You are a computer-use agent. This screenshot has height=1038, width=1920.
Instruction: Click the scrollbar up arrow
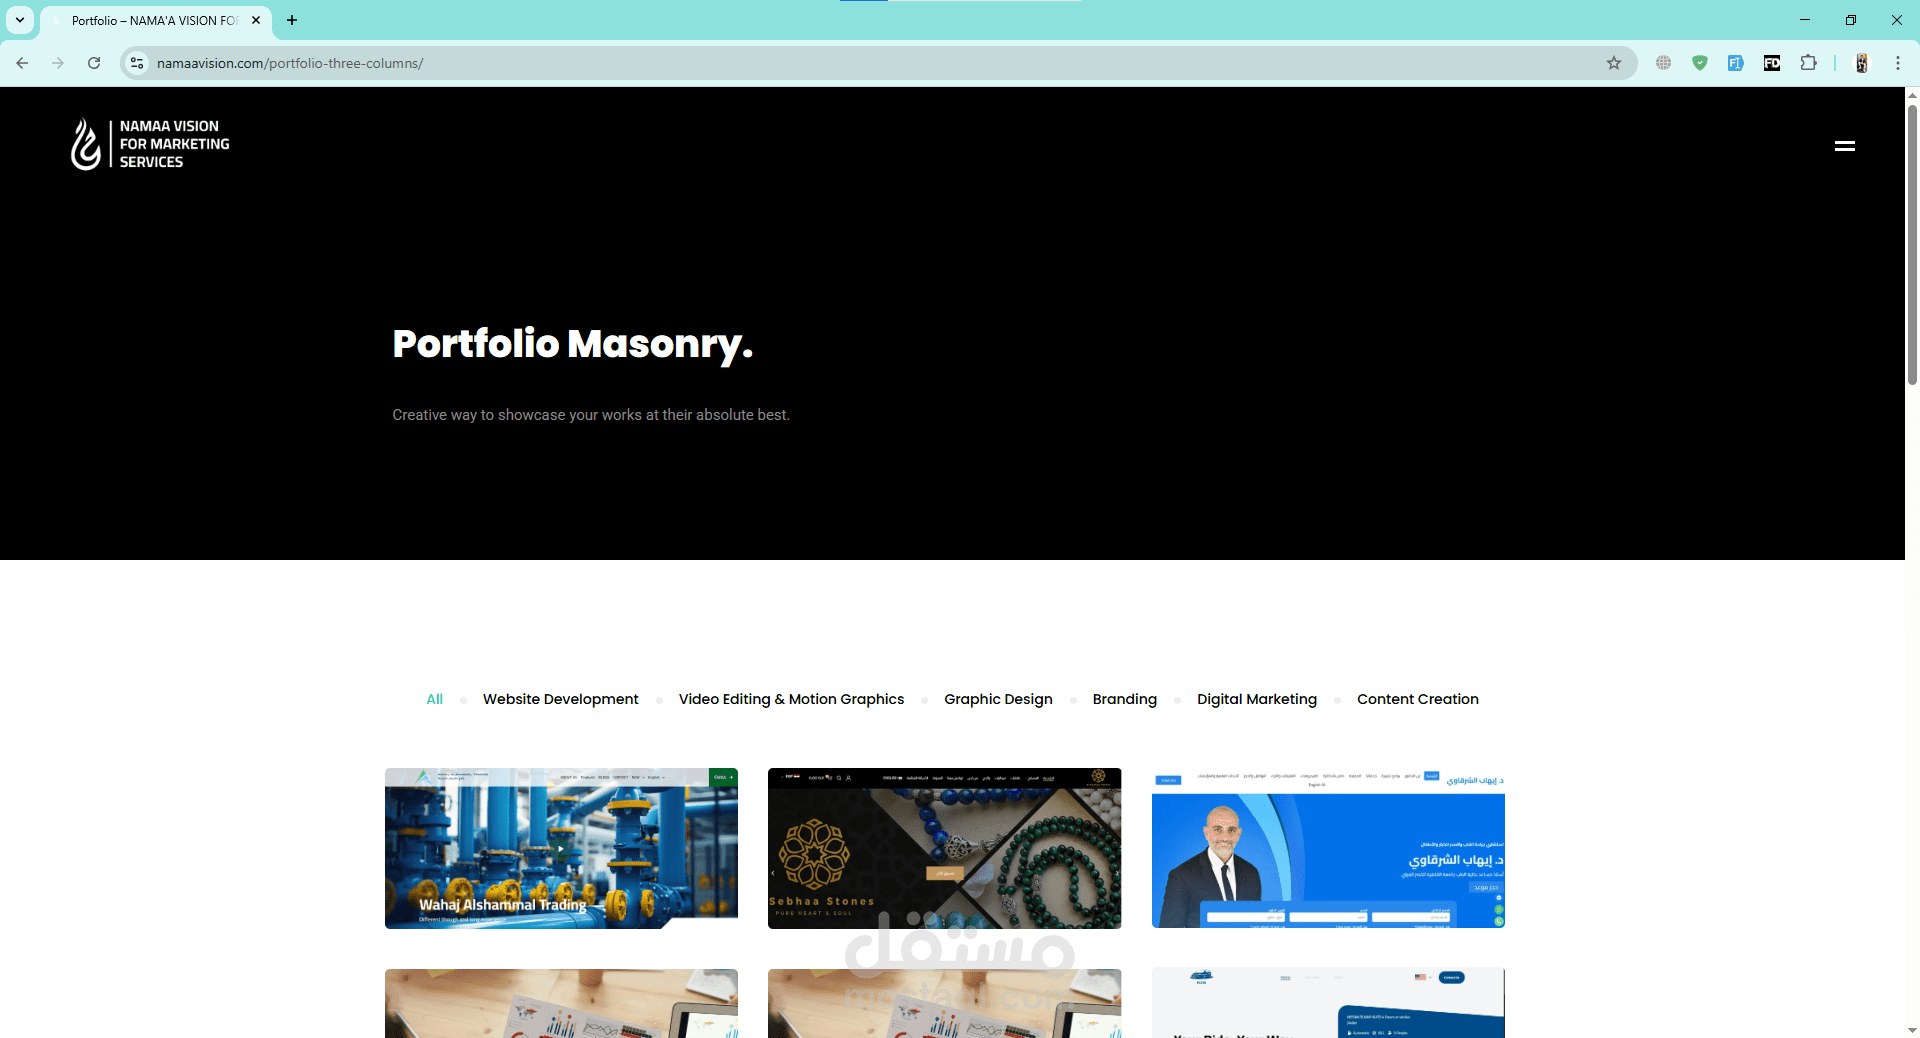point(1912,95)
